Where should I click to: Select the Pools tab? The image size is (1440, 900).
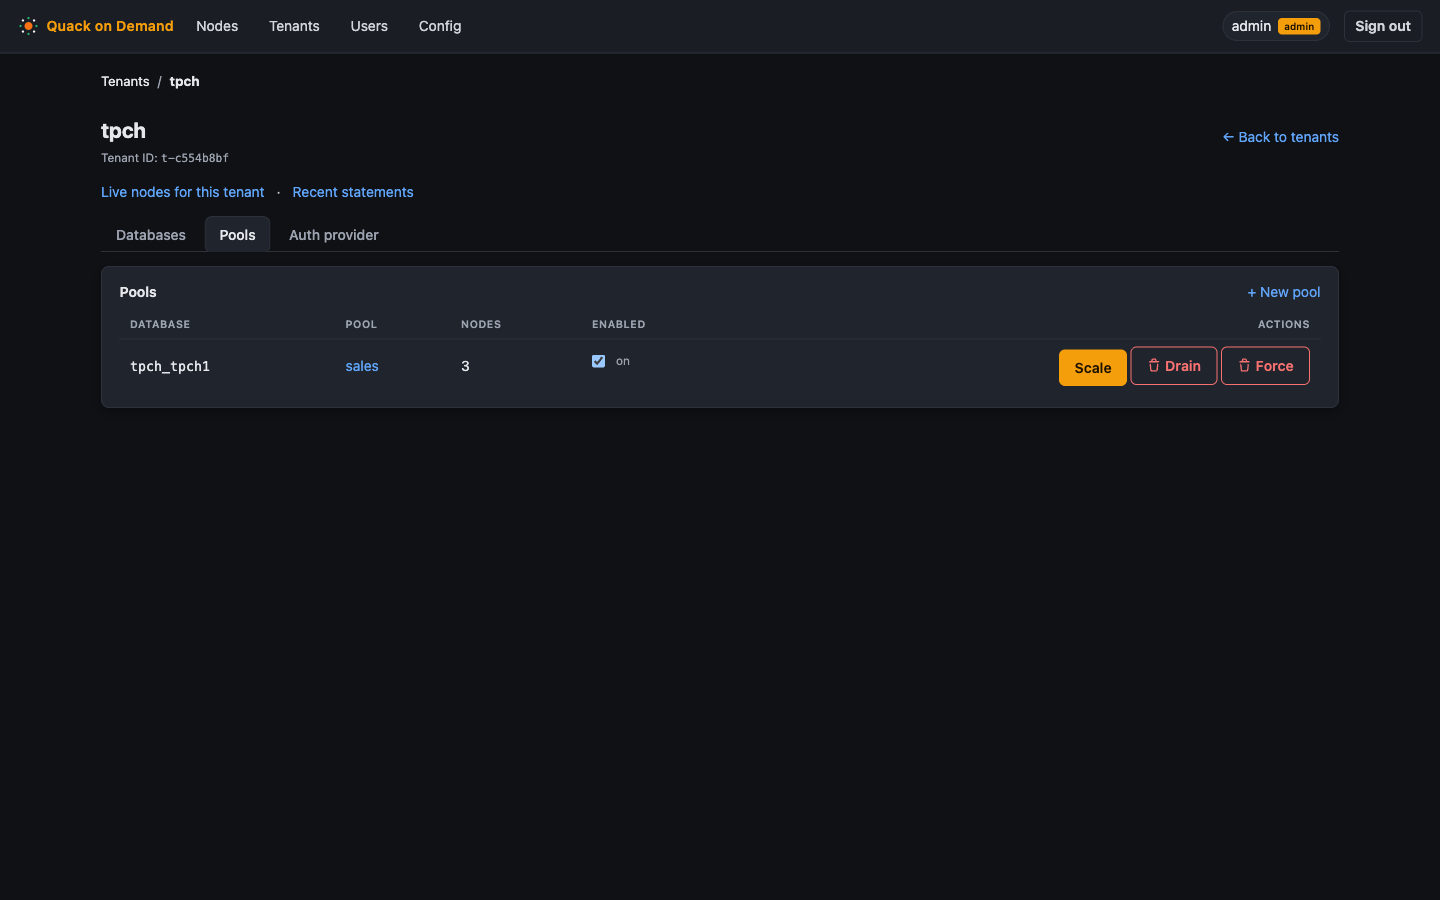(x=237, y=235)
